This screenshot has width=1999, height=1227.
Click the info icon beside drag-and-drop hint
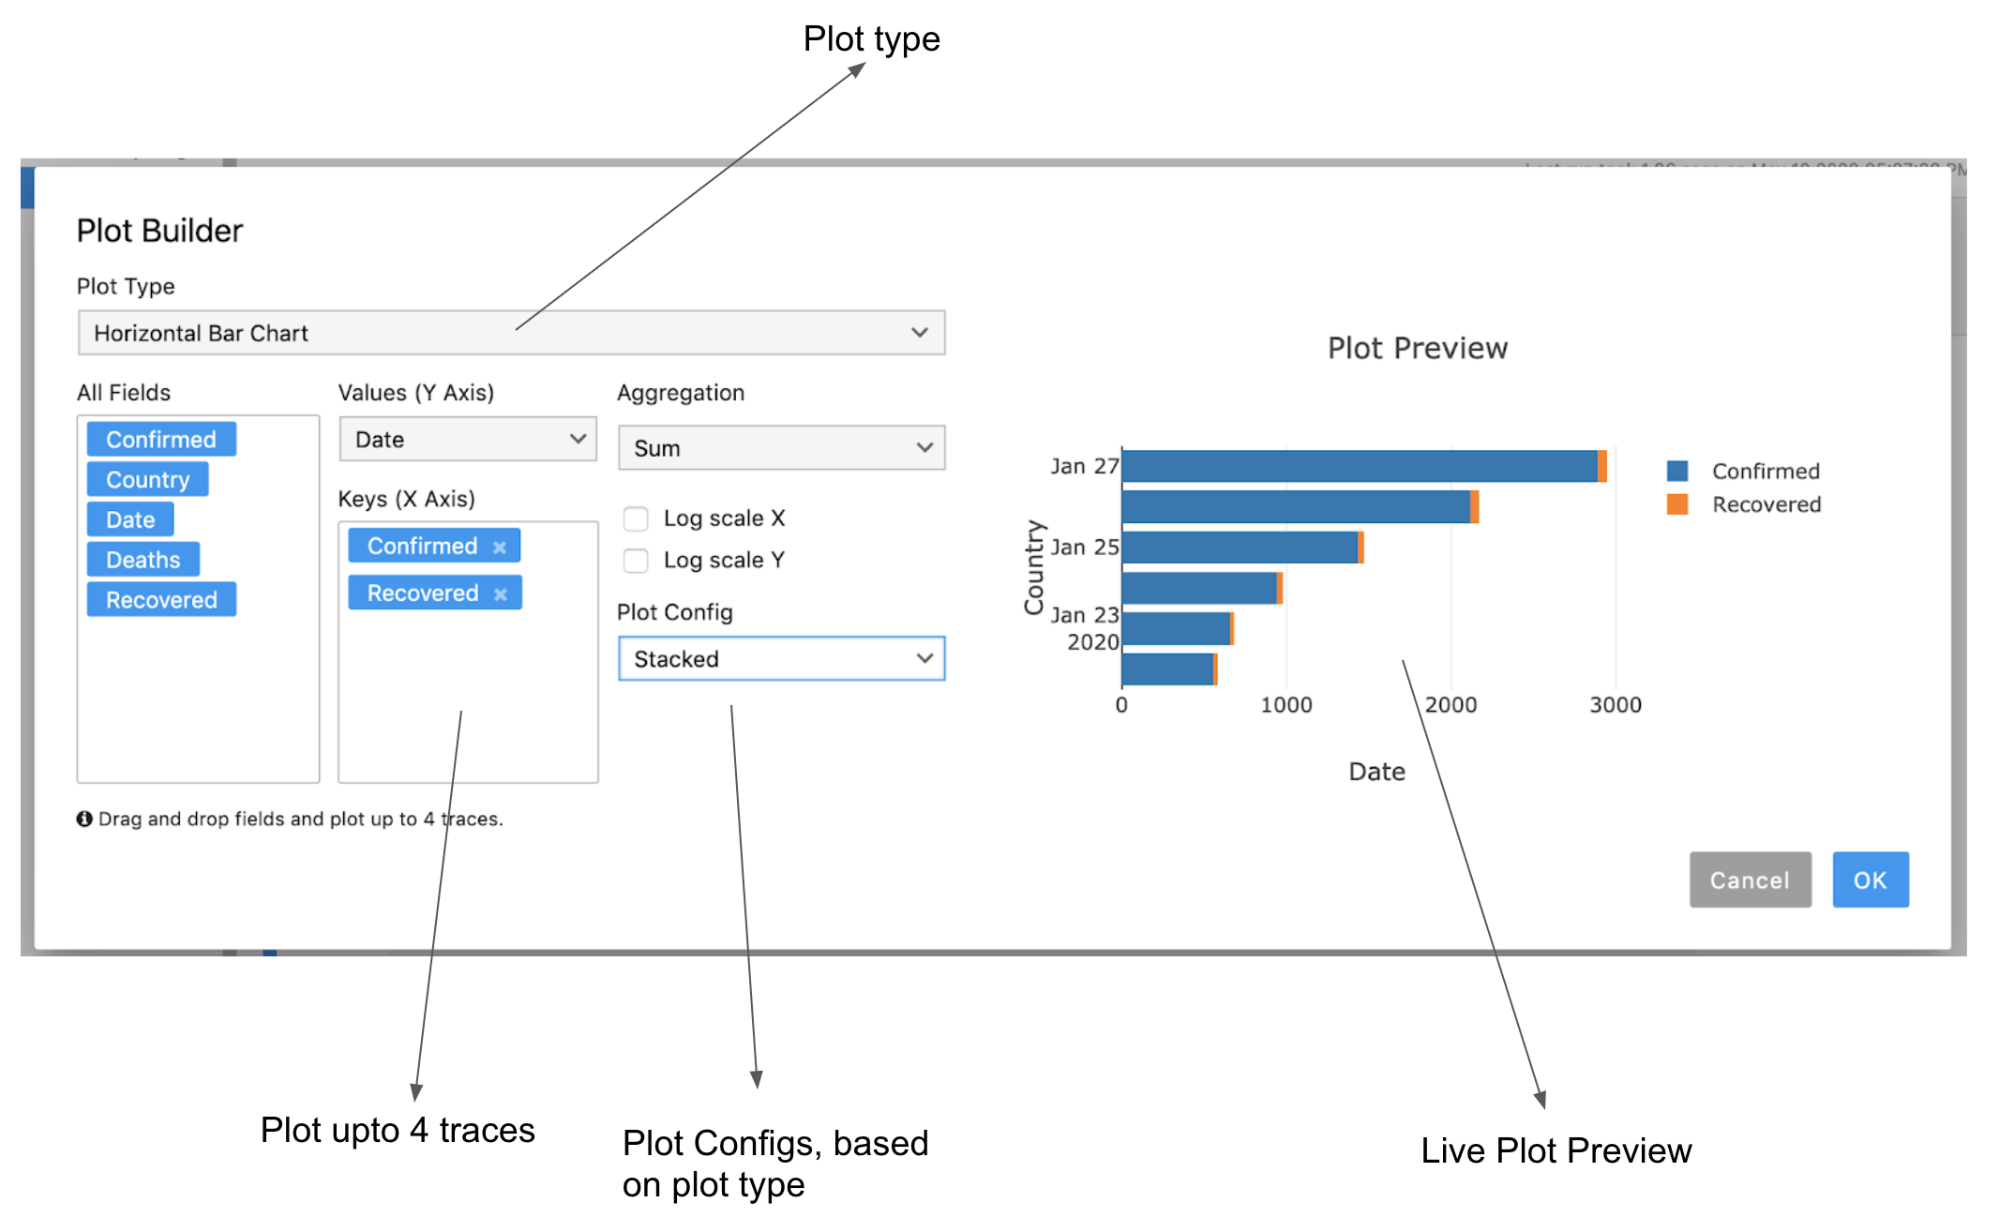84,819
